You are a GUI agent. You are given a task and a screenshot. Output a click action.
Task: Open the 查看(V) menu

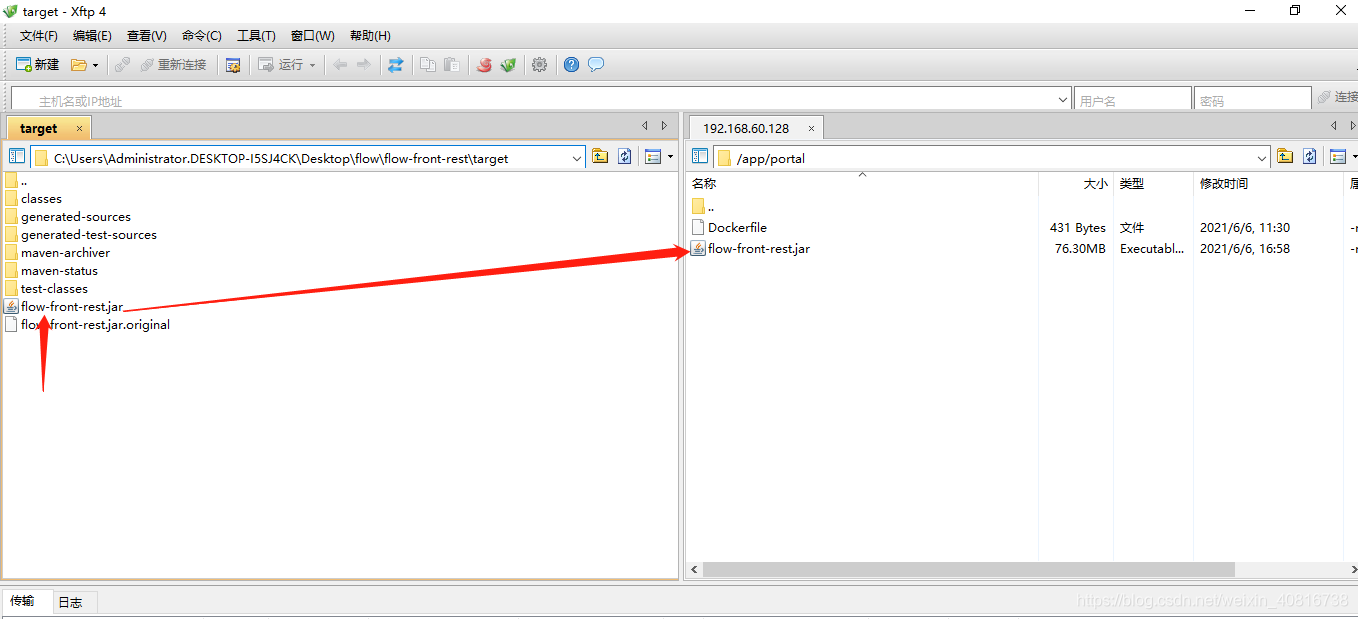tap(147, 36)
